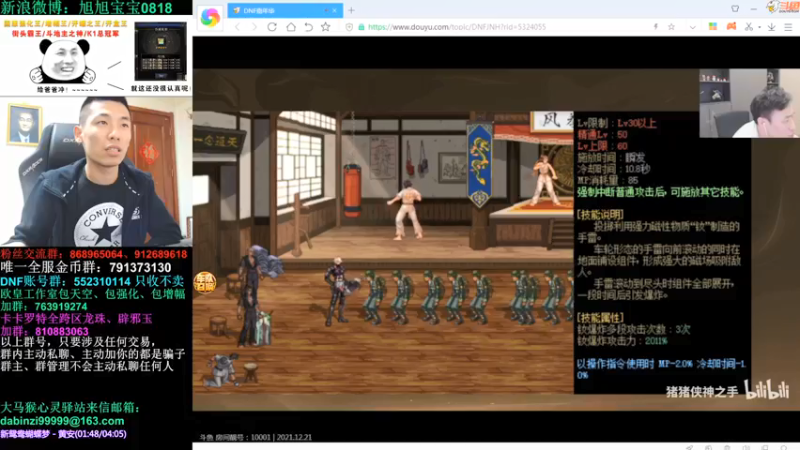Click the fighter in white gi at center of the dojo
Image resolution: width=800 pixels, height=450 pixels.
pos(407,209)
